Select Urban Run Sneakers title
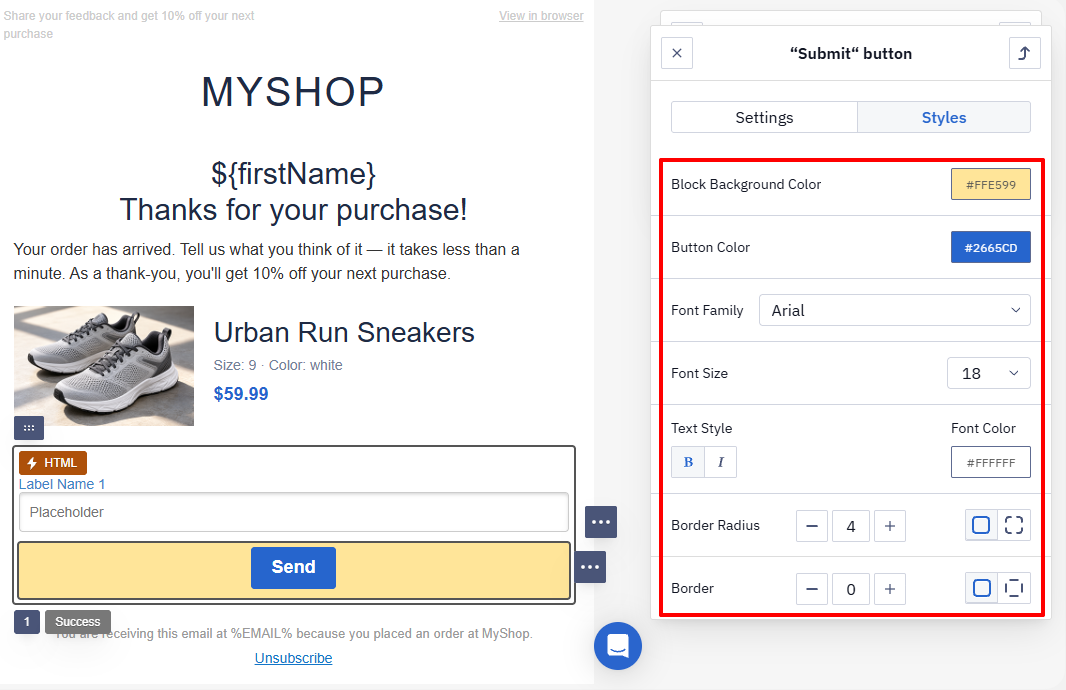The width and height of the screenshot is (1066, 690). tap(344, 332)
